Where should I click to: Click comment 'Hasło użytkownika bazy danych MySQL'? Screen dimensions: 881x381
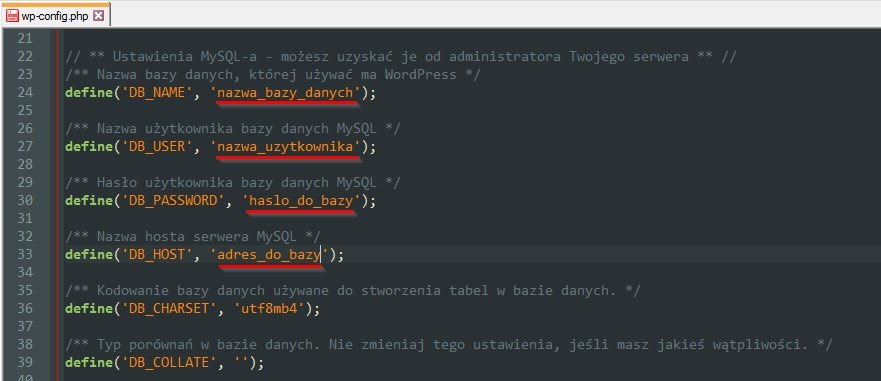tap(238, 183)
